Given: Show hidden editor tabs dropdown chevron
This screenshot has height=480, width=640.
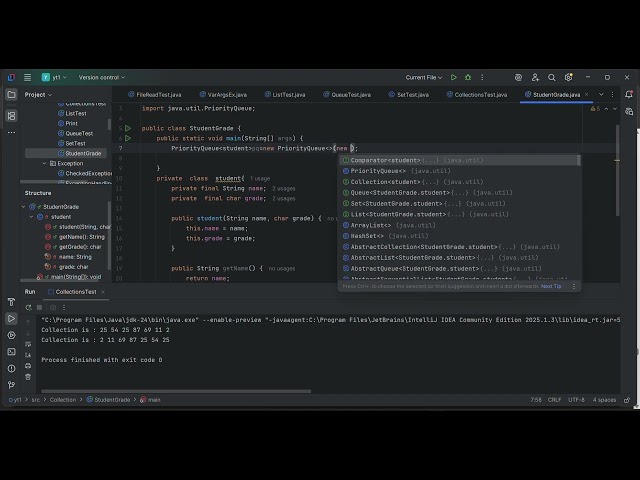Looking at the screenshot, I should [x=601, y=94].
